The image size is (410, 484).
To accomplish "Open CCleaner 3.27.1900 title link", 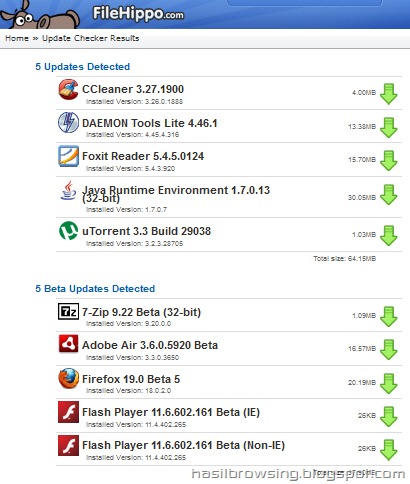I will (x=133, y=89).
